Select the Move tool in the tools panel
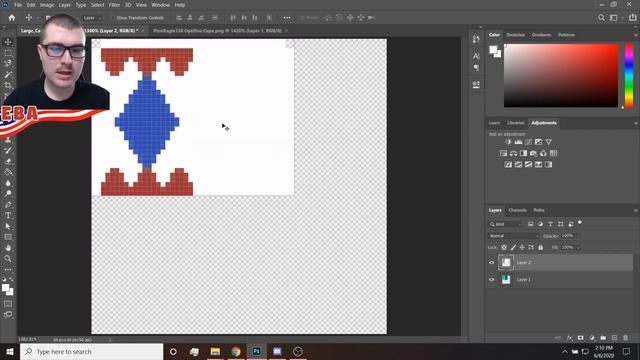Screen dimensions: 640x360 [x=8, y=42]
